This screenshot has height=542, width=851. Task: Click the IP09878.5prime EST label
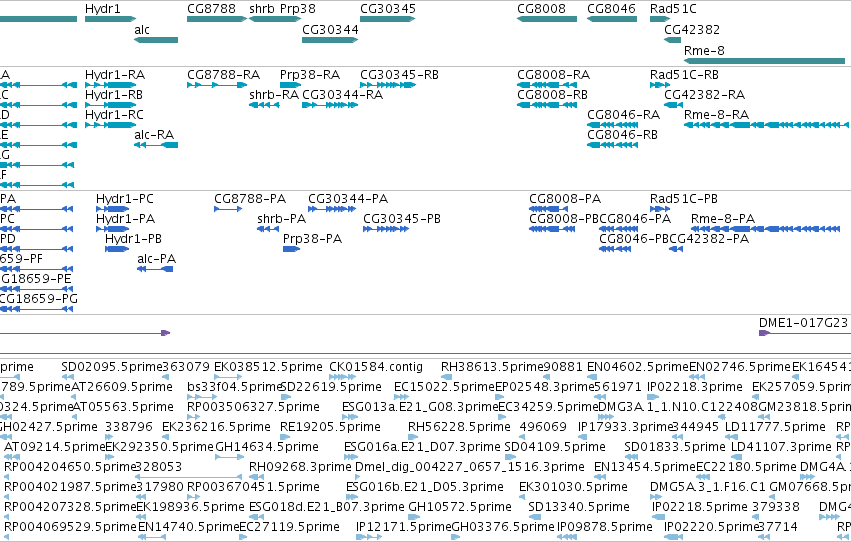[605, 527]
